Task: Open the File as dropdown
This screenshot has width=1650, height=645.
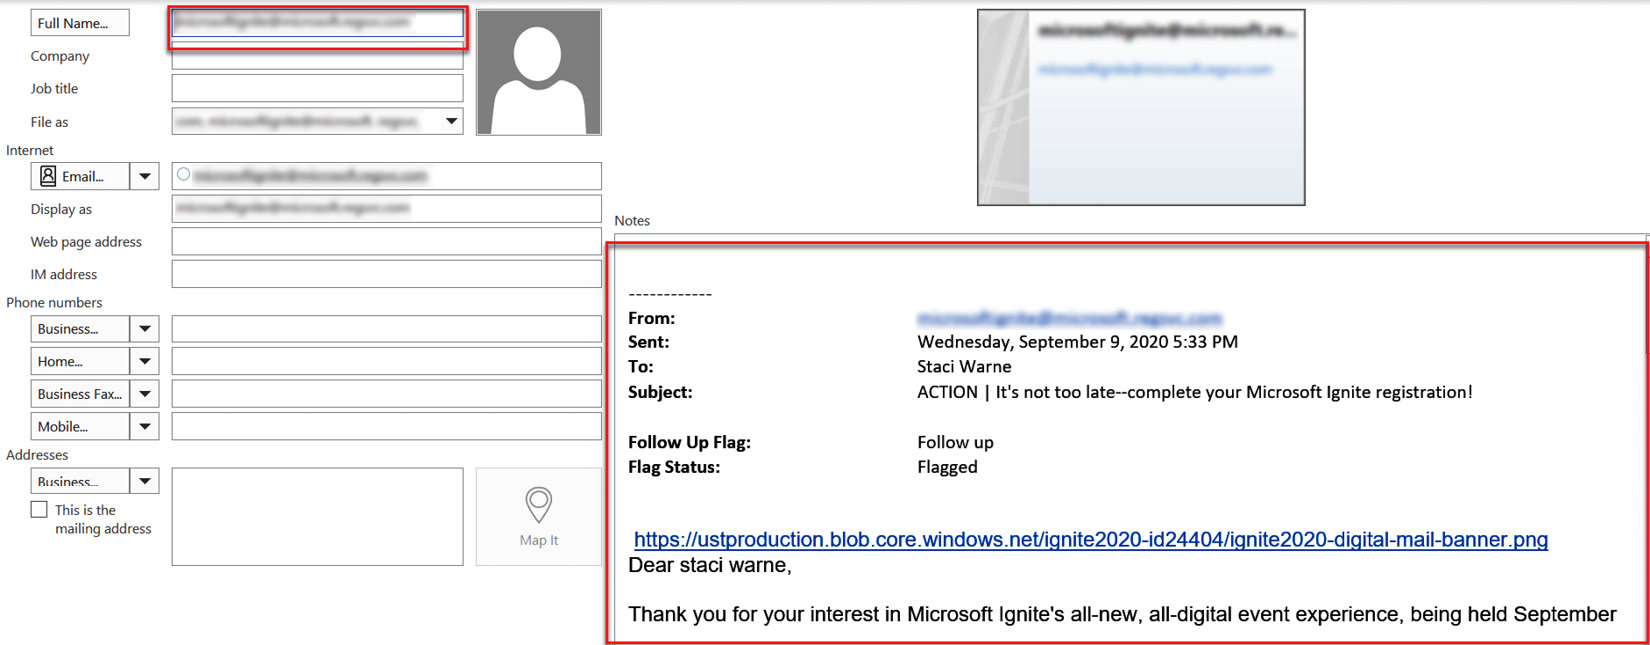Action: point(452,121)
